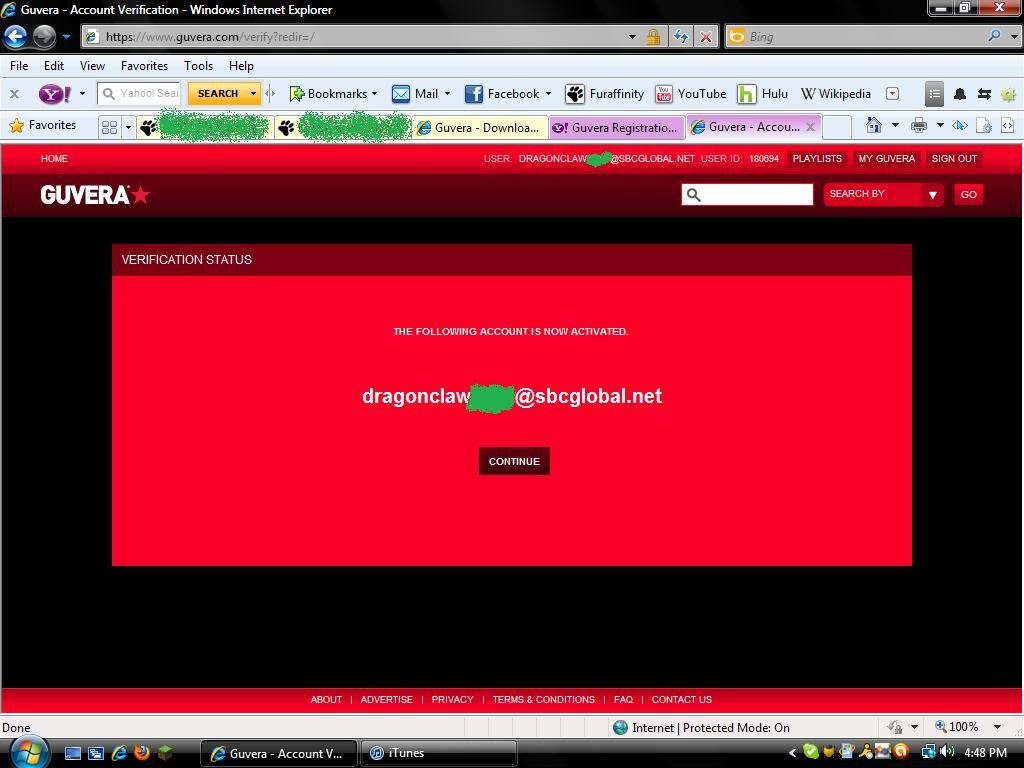The image size is (1024, 768).
Task: Click the Refresh page icon
Action: pyautogui.click(x=680, y=37)
